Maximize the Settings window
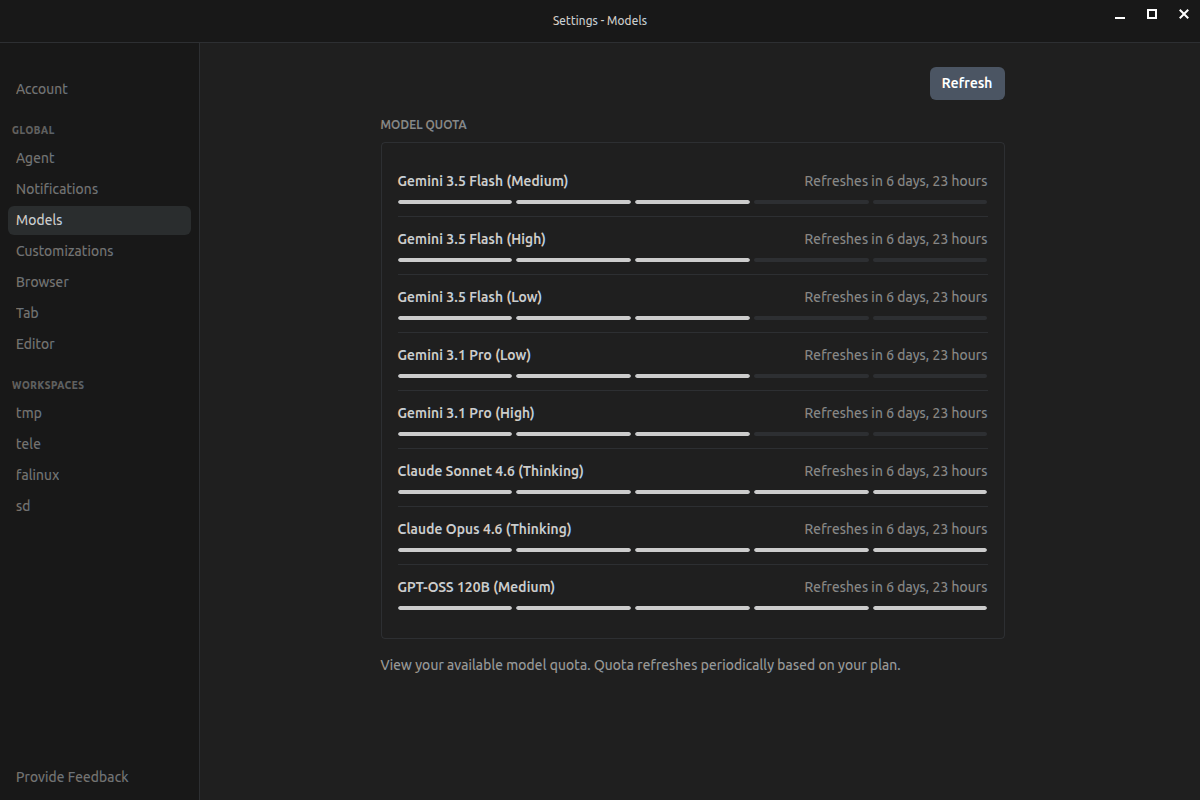The height and width of the screenshot is (800, 1200). pos(1152,14)
